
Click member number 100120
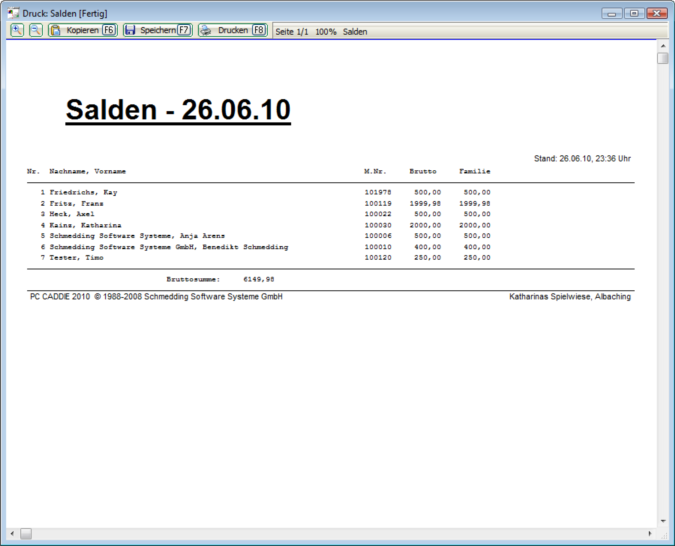click(x=378, y=257)
